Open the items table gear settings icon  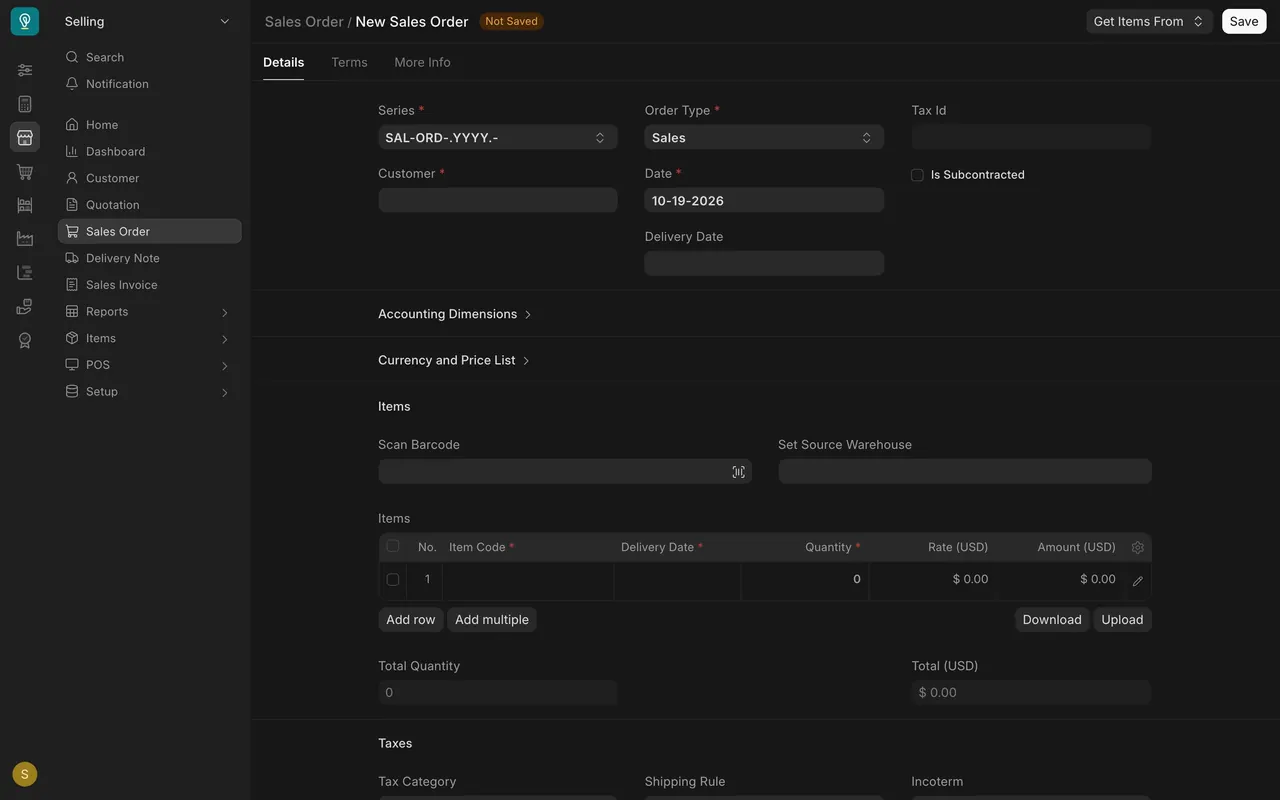coord(1137,547)
